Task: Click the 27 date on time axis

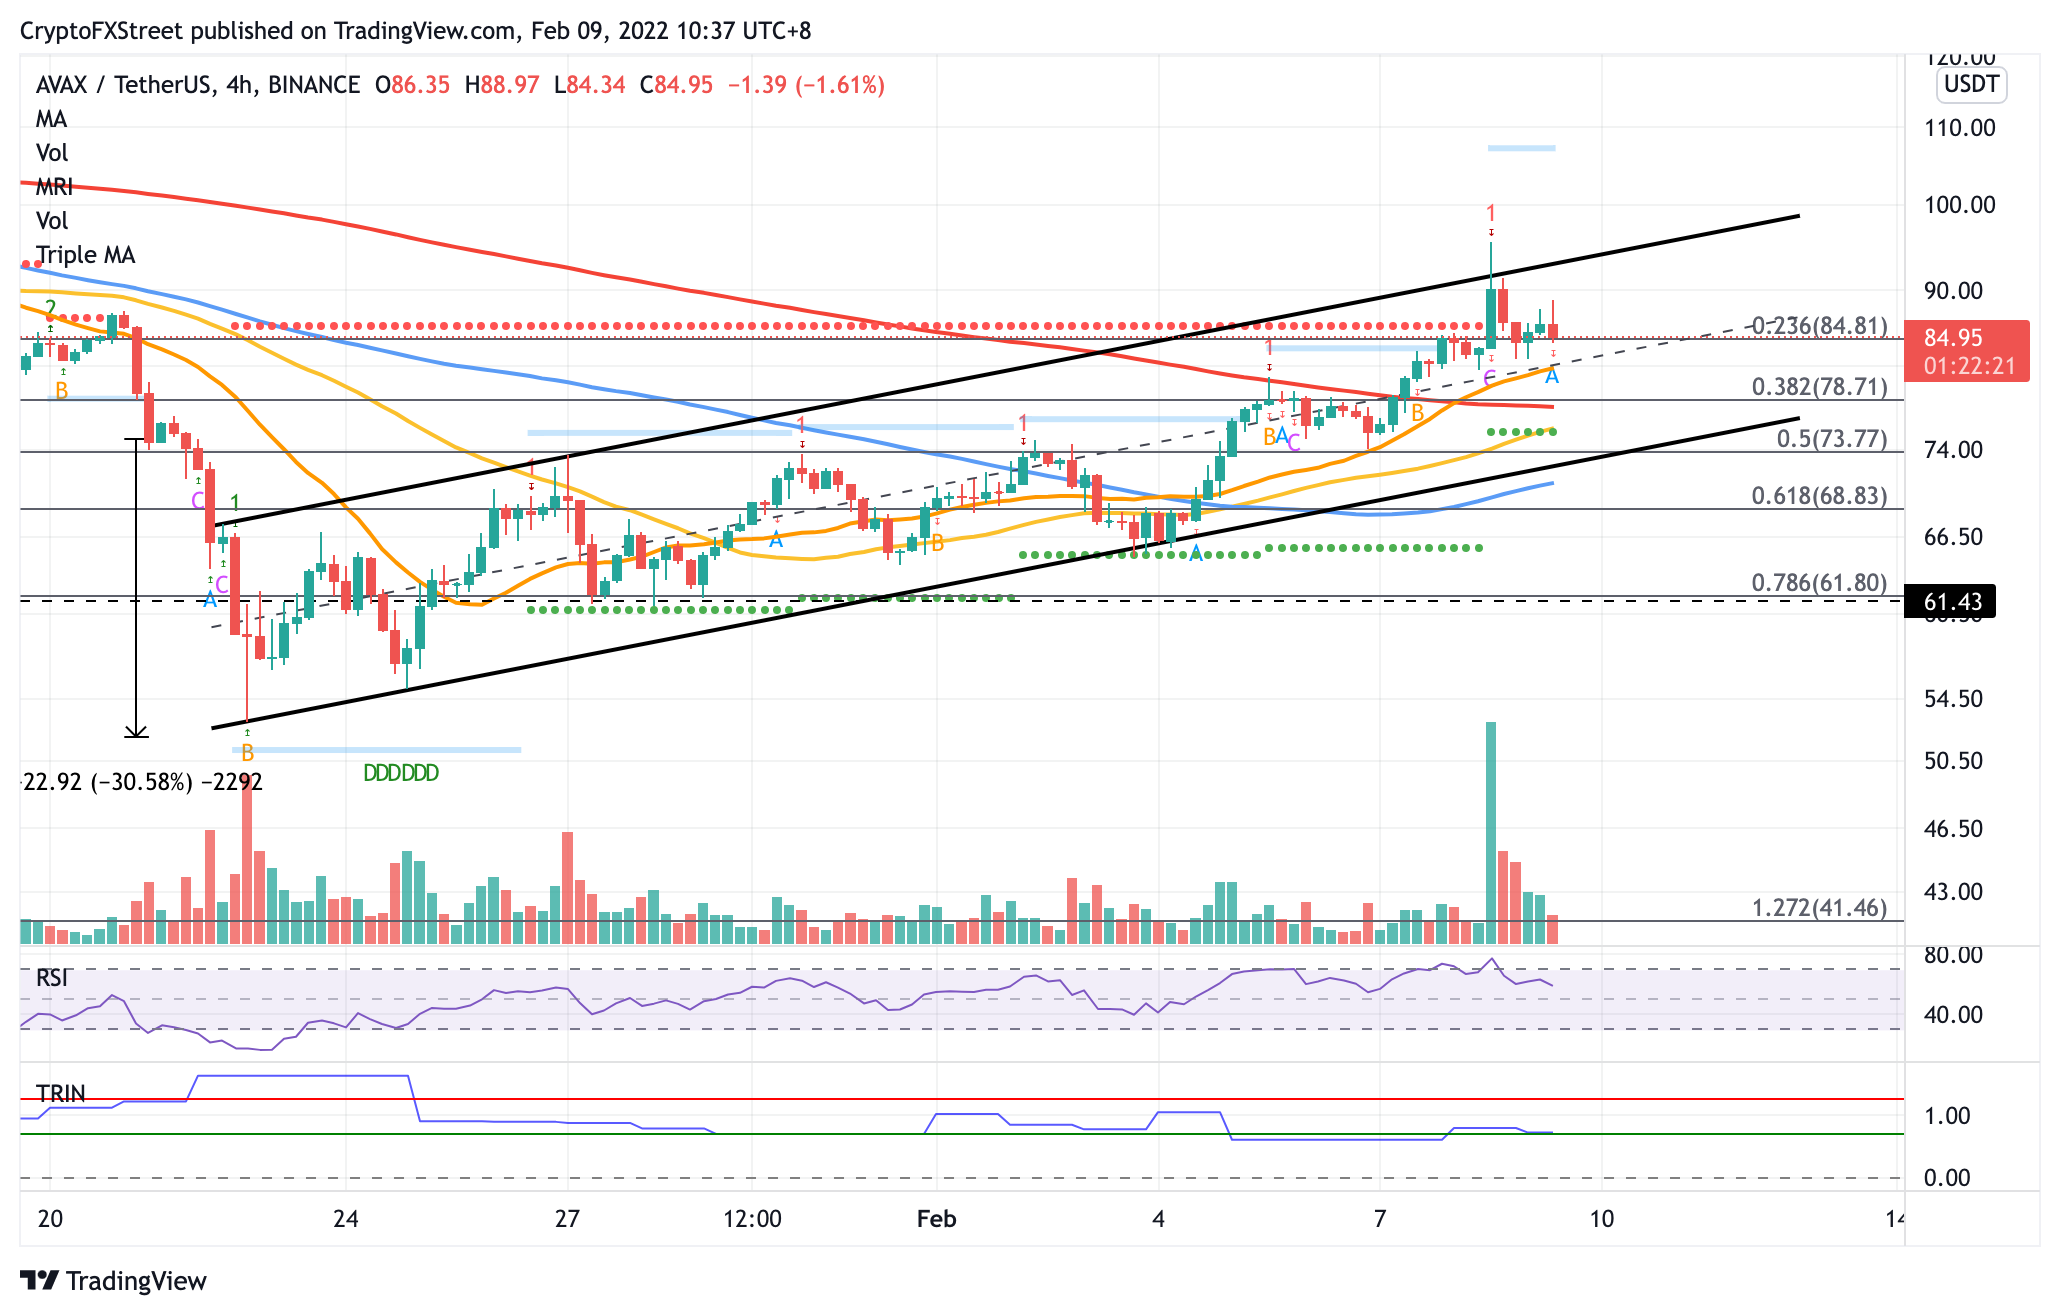Action: click(x=567, y=1219)
